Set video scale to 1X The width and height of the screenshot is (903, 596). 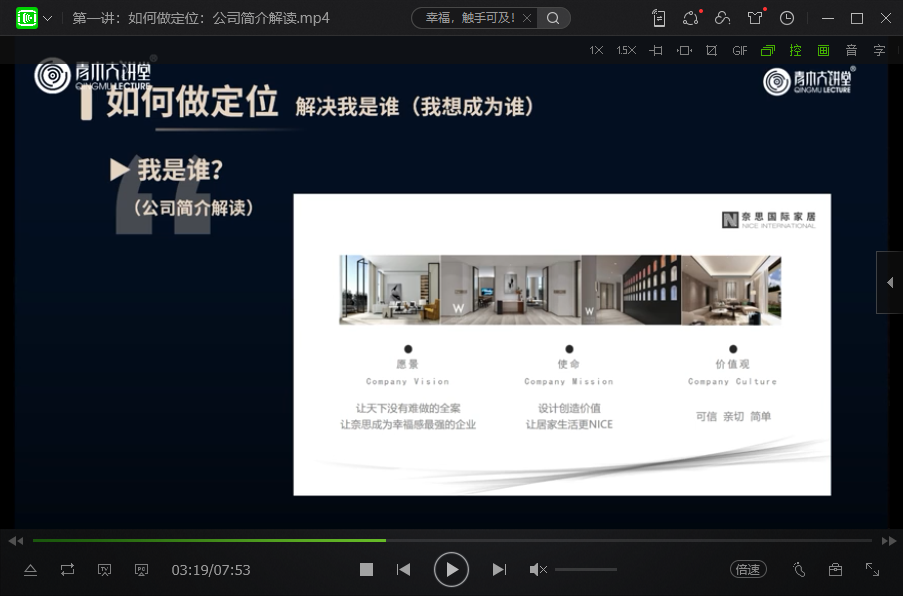pyautogui.click(x=596, y=51)
